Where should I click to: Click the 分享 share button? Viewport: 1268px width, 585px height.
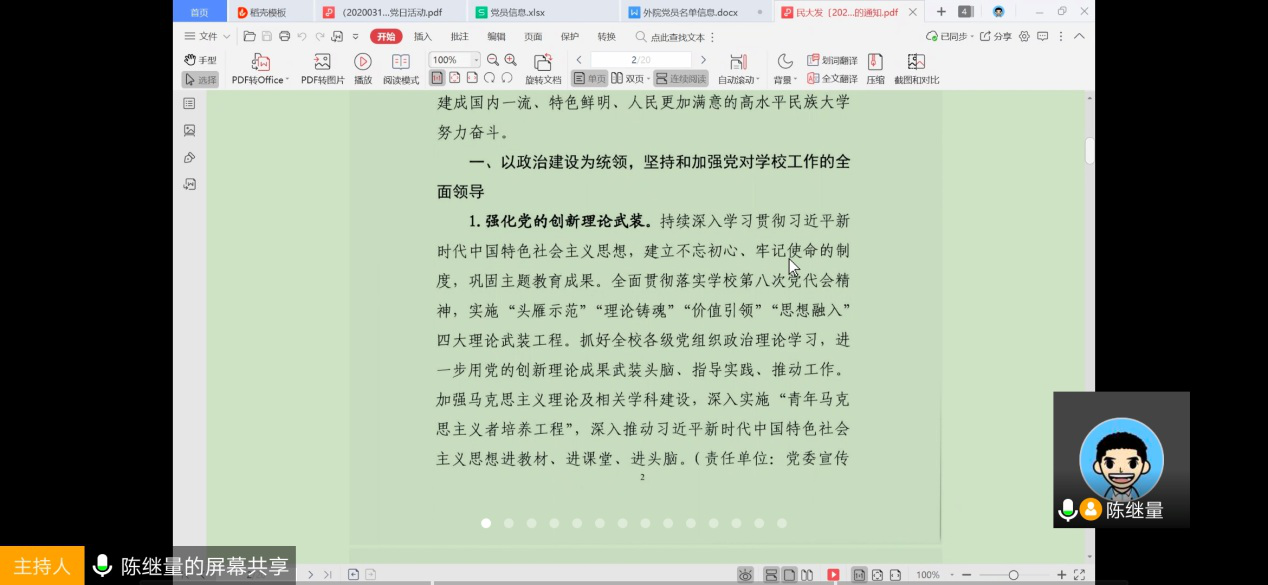point(996,37)
